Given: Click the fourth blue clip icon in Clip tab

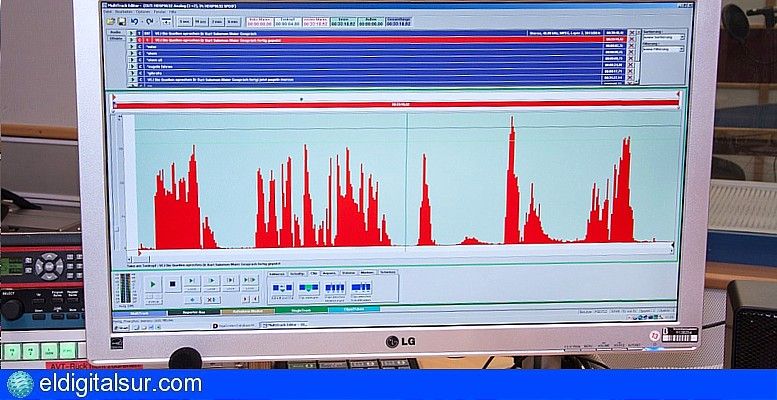Looking at the screenshot, I should pos(361,288).
